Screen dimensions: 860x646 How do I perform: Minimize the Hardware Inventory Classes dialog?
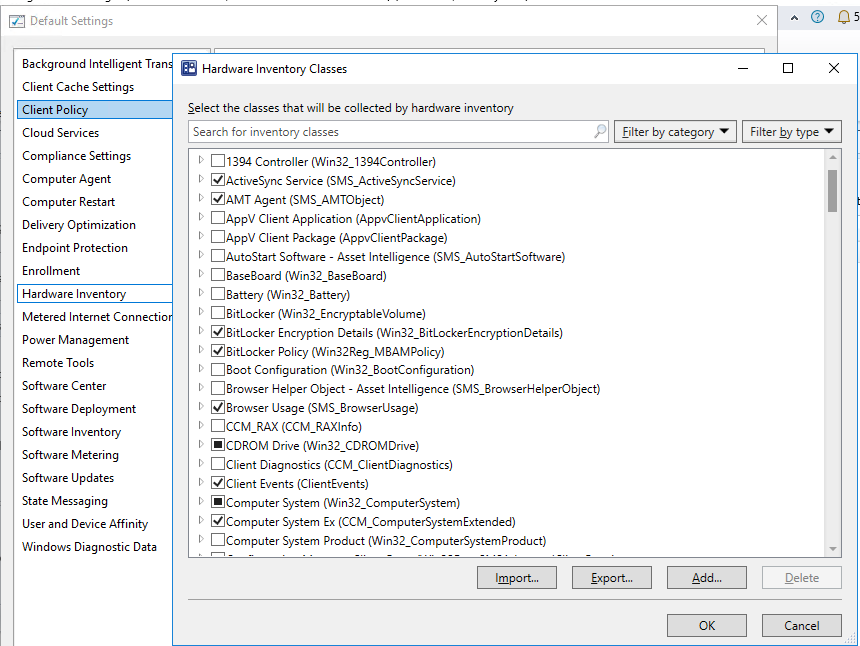tap(741, 68)
